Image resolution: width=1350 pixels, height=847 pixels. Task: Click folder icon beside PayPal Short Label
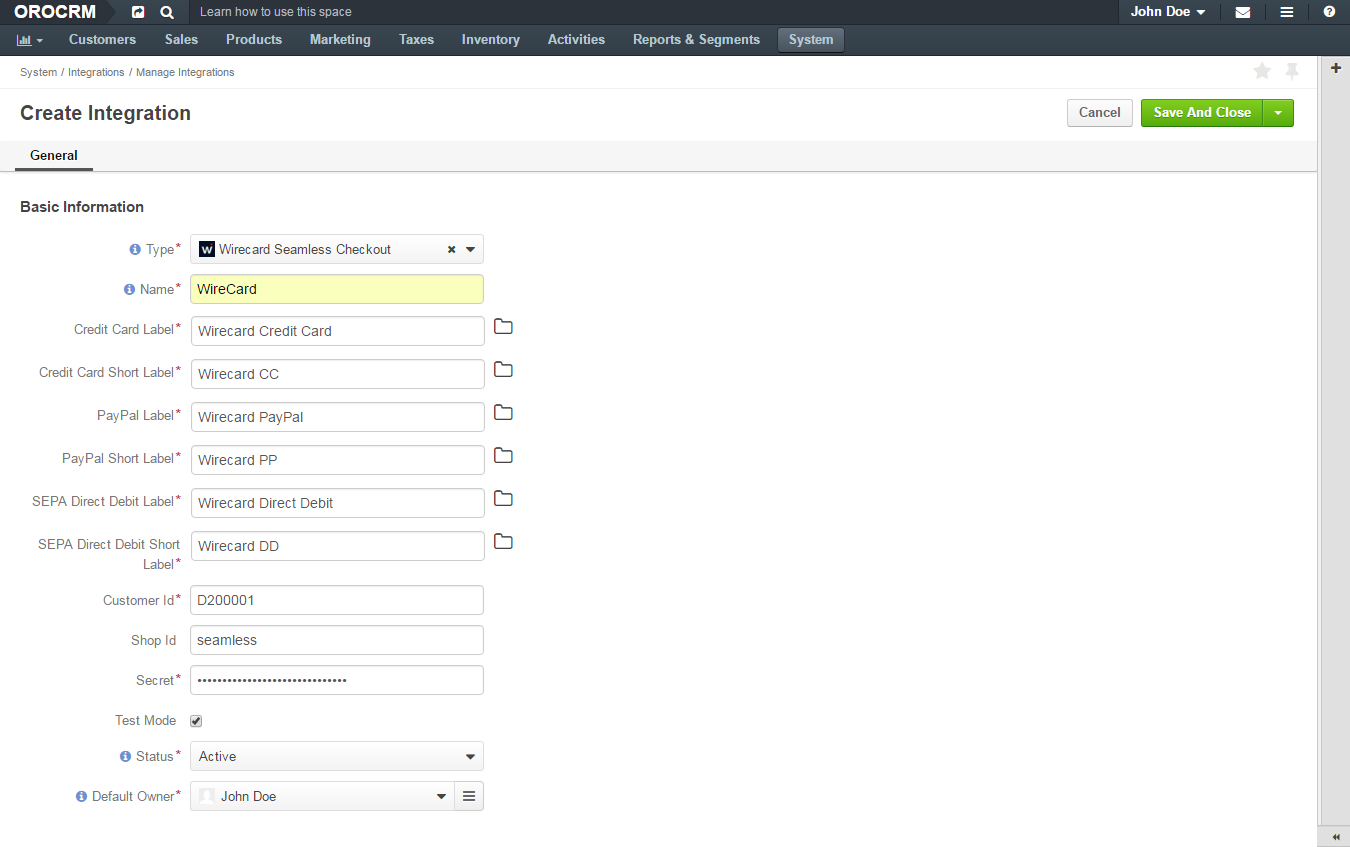[503, 456]
